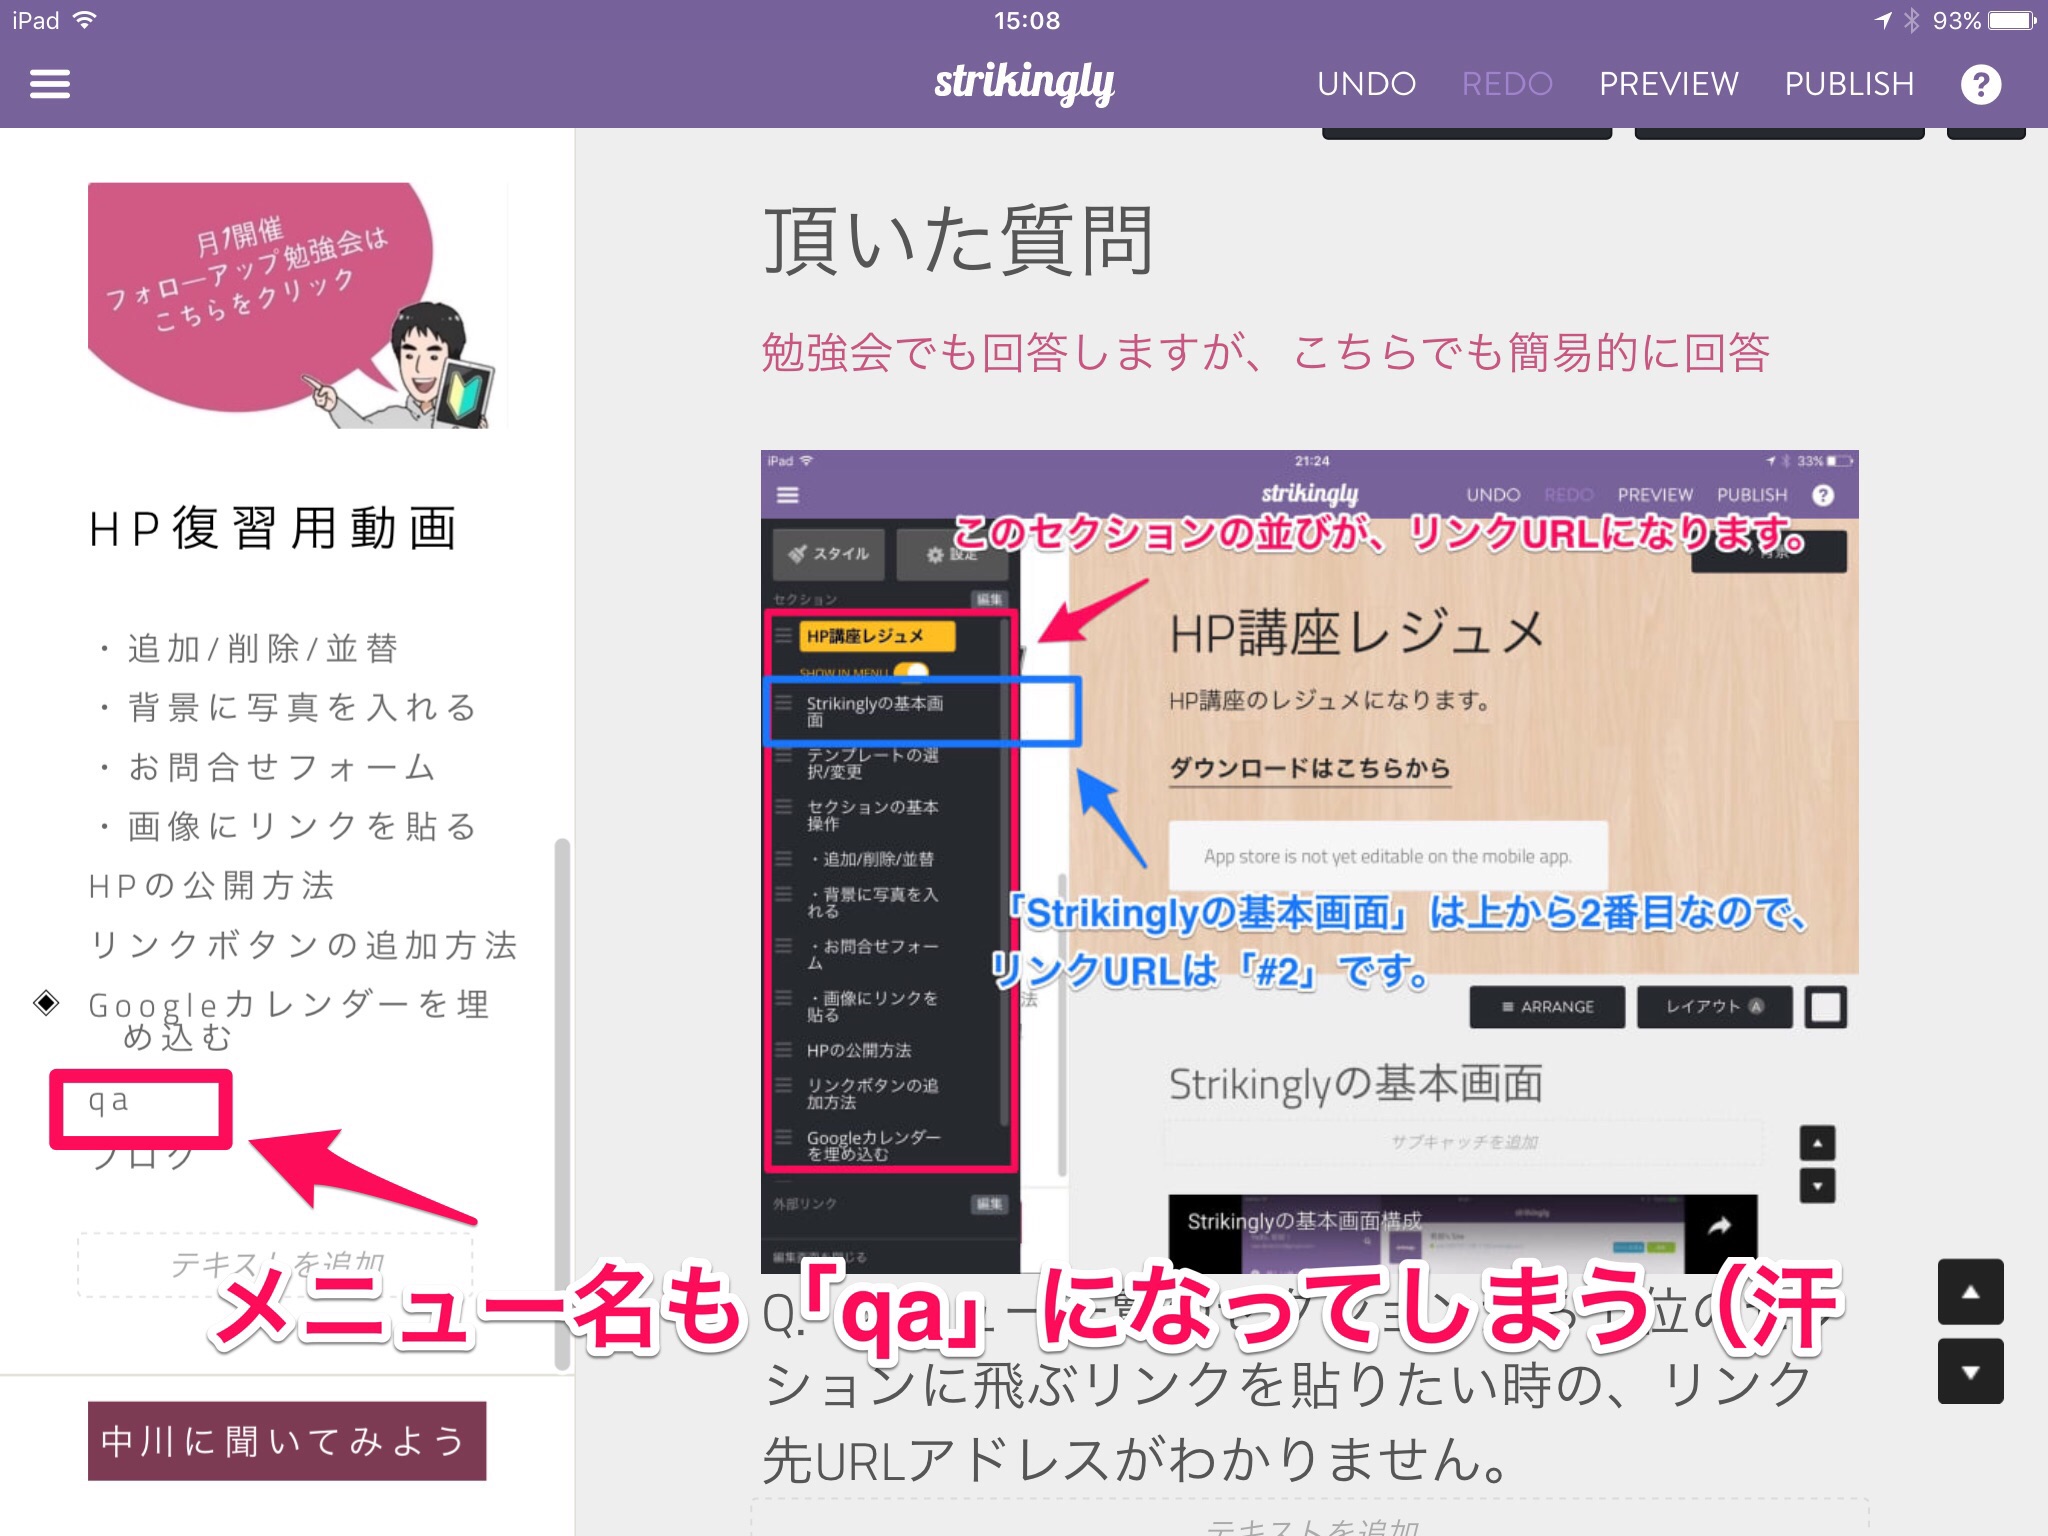Move section up with arrow button
Image resolution: width=2048 pixels, height=1536 pixels.
coord(1970,1291)
